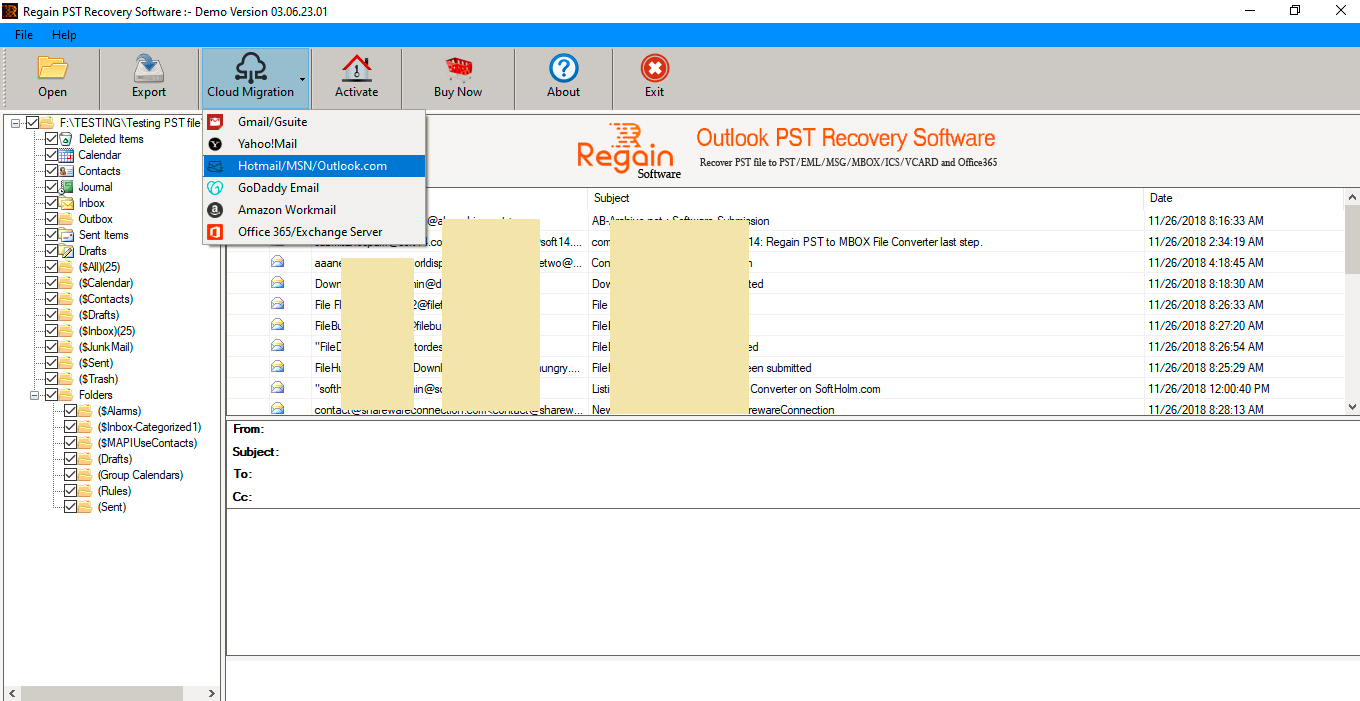Click the Export toolbar icon
Screen dimensions: 1360x701
(x=149, y=68)
